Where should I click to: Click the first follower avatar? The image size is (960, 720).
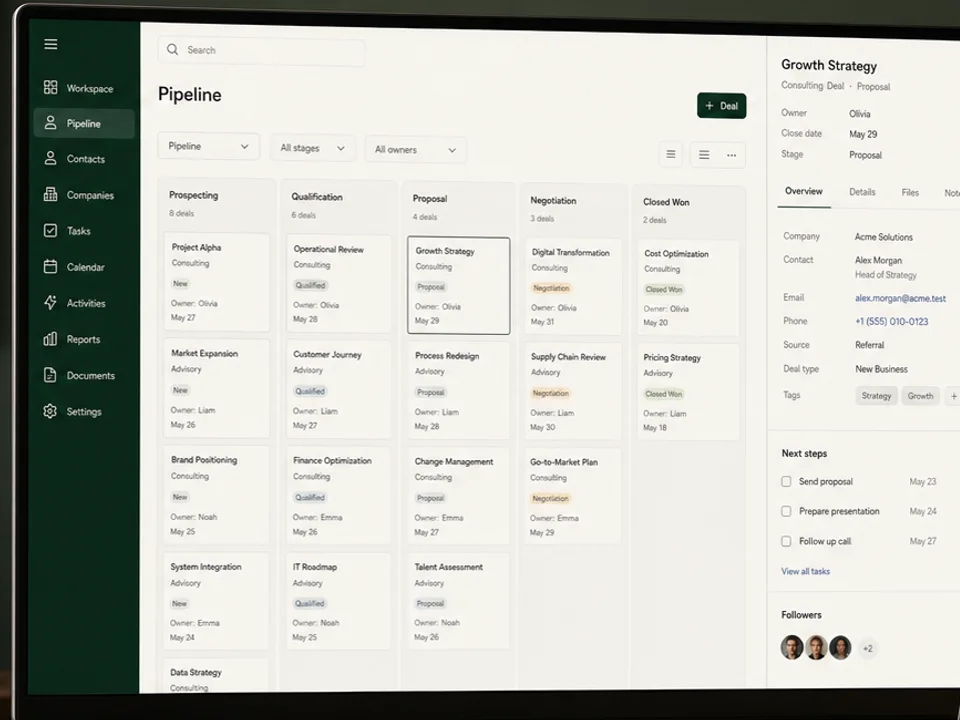click(x=792, y=647)
